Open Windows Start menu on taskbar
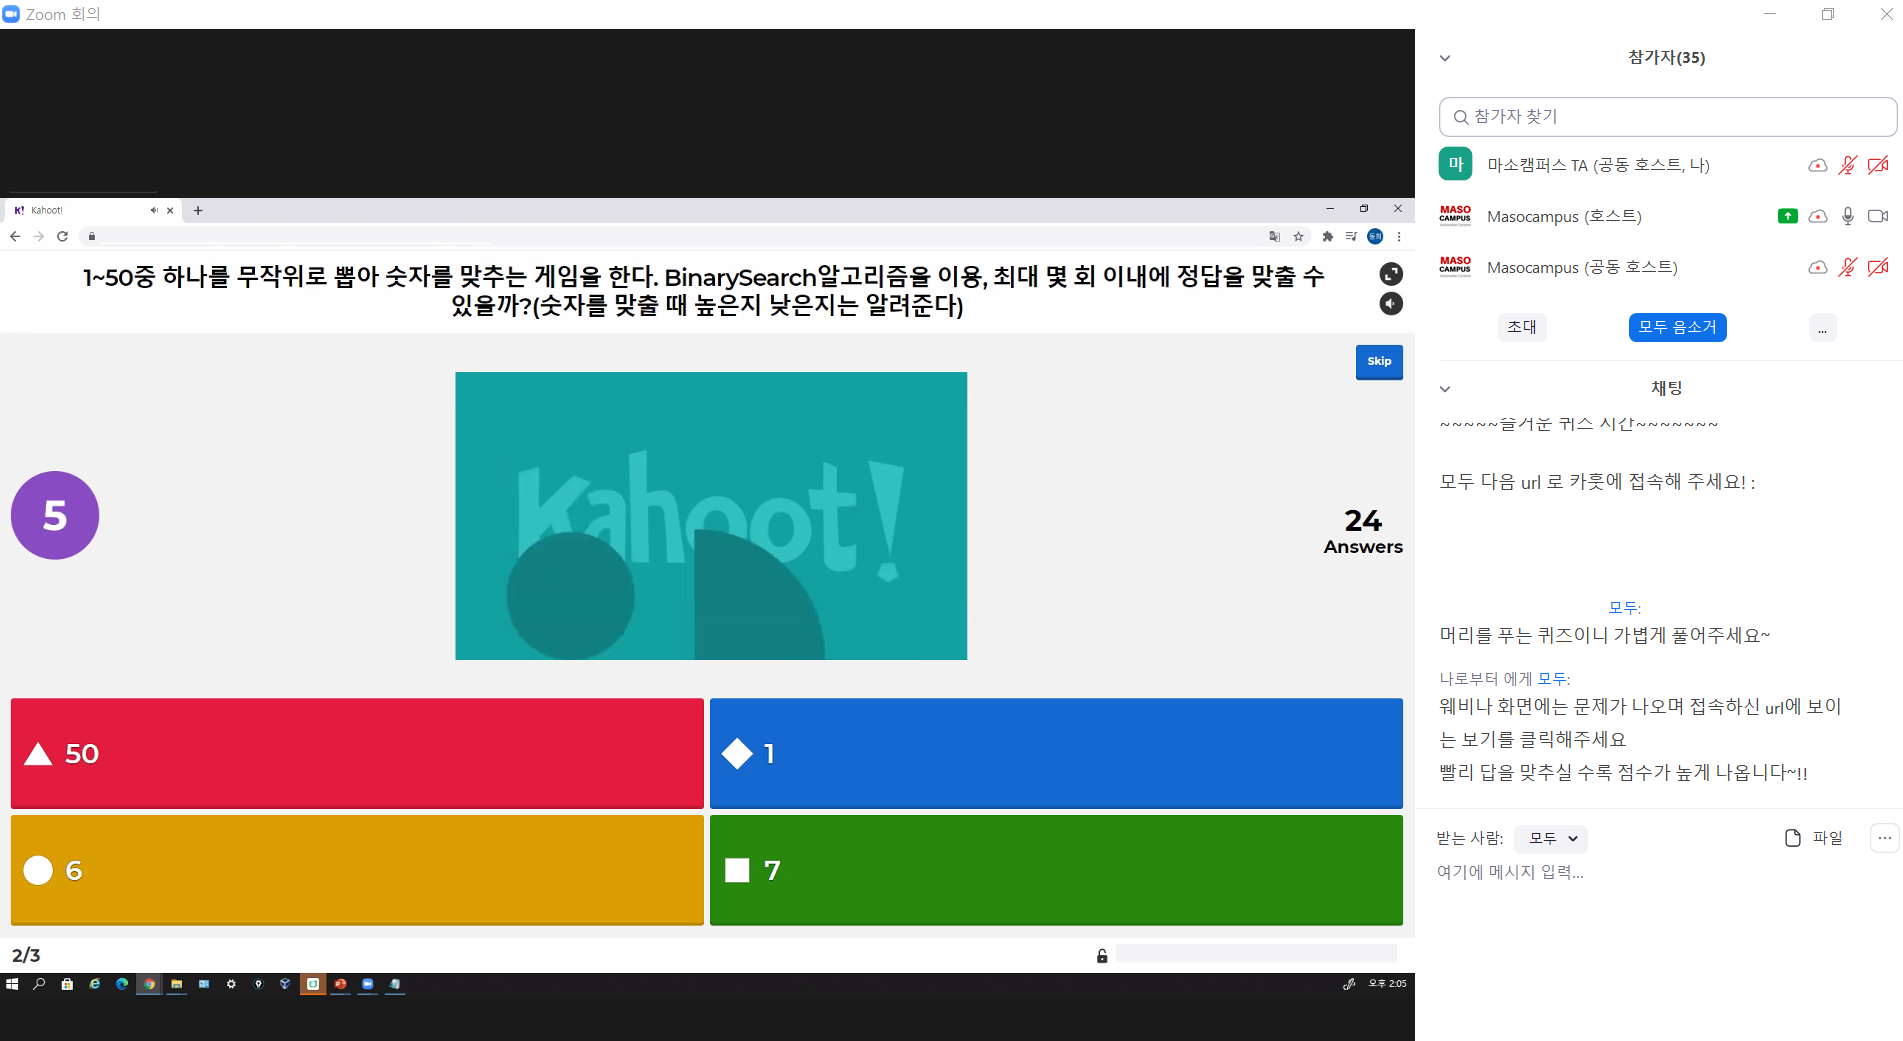The width and height of the screenshot is (1903, 1041). tap(12, 984)
